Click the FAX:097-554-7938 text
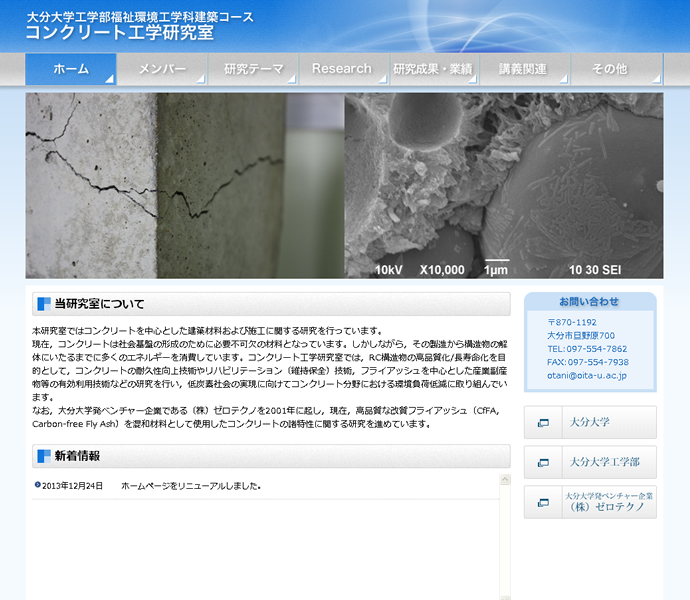690x600 pixels. [x=588, y=362]
